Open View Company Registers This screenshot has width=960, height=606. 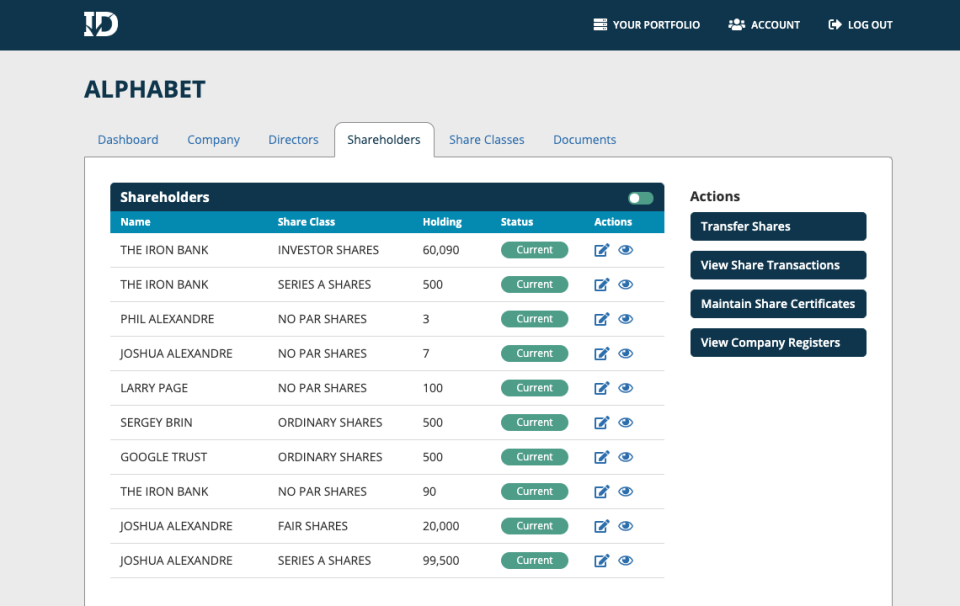tap(777, 342)
